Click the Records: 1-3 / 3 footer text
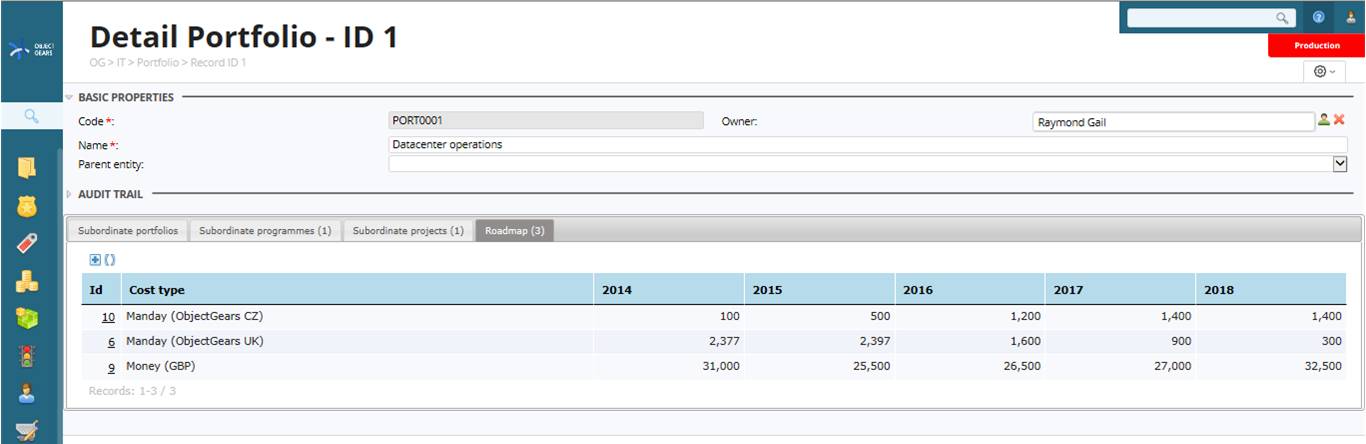Image resolution: width=1366 pixels, height=444 pixels. (x=132, y=391)
